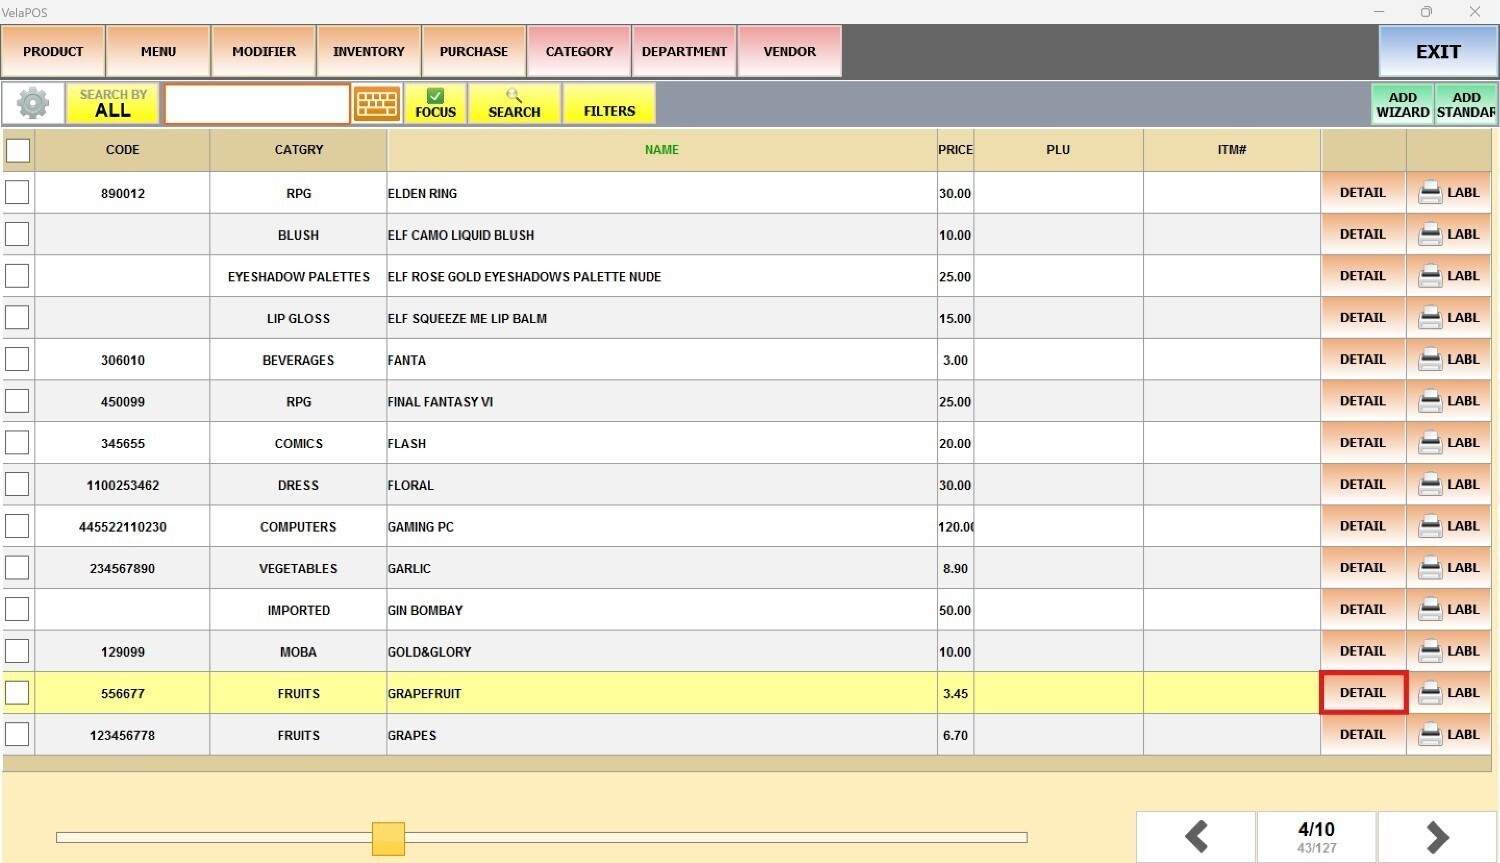Go to the next page arrow

1437,836
